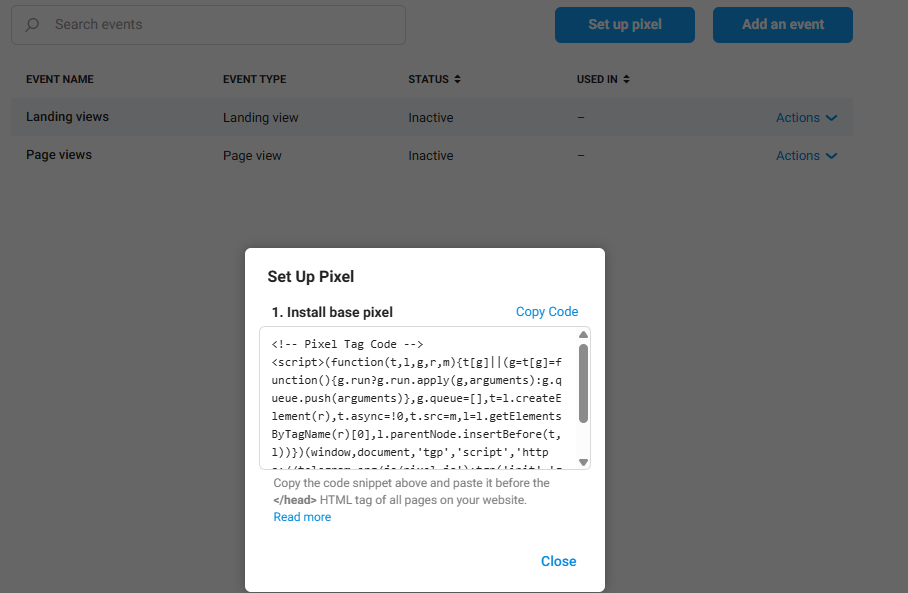
Task: Click the code box scrollbar thumb
Action: [583, 382]
